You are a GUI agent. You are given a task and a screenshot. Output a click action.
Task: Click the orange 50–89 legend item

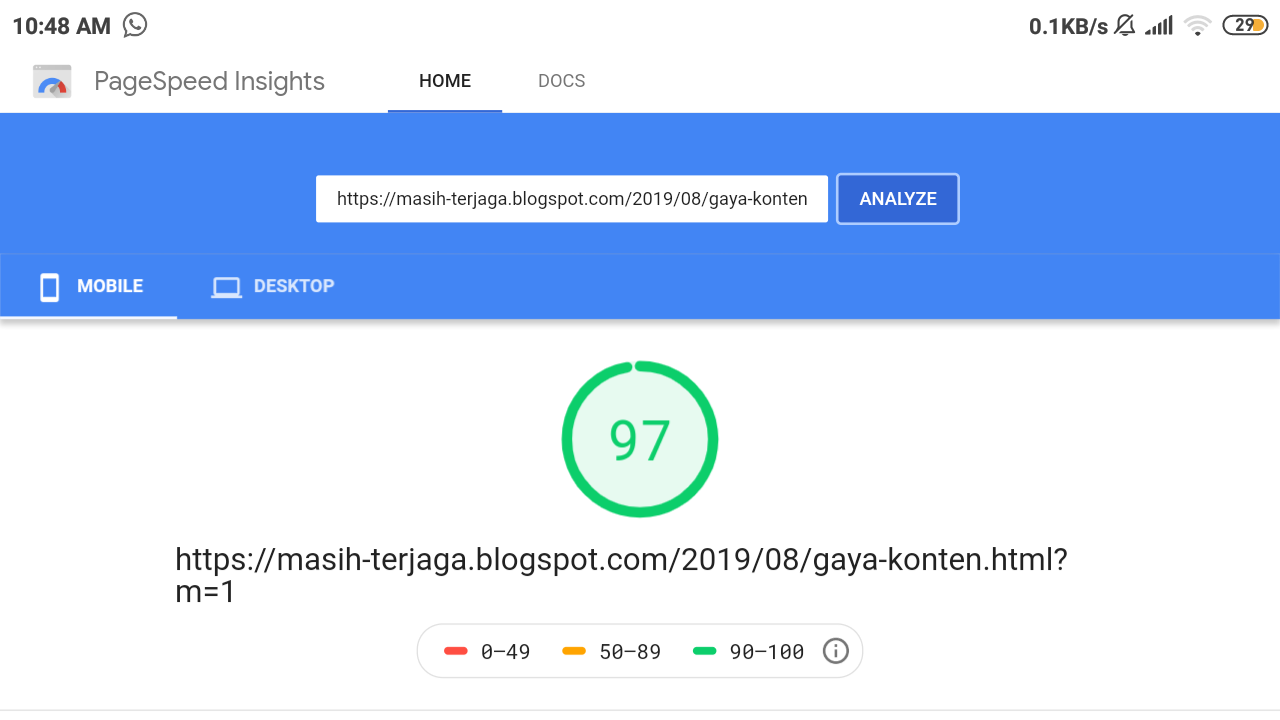click(612, 652)
